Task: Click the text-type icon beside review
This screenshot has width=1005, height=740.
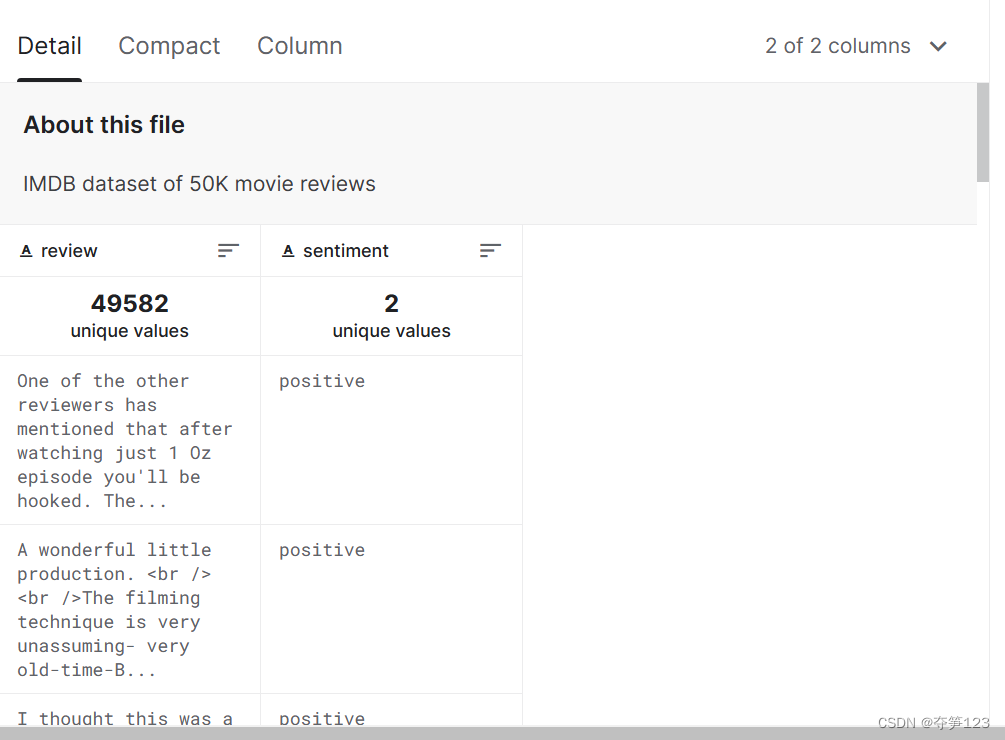Action: pos(27,251)
